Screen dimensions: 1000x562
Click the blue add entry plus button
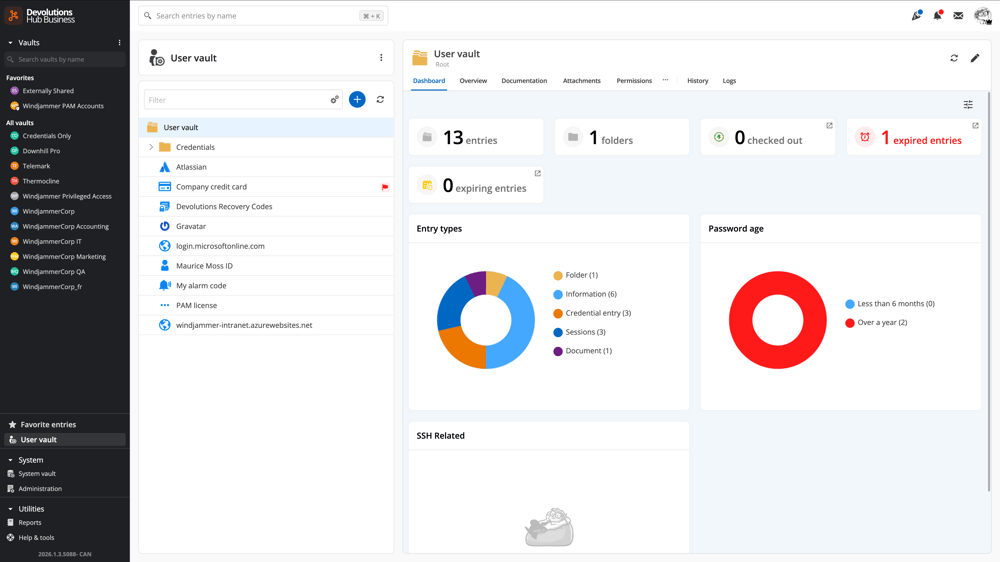357,100
